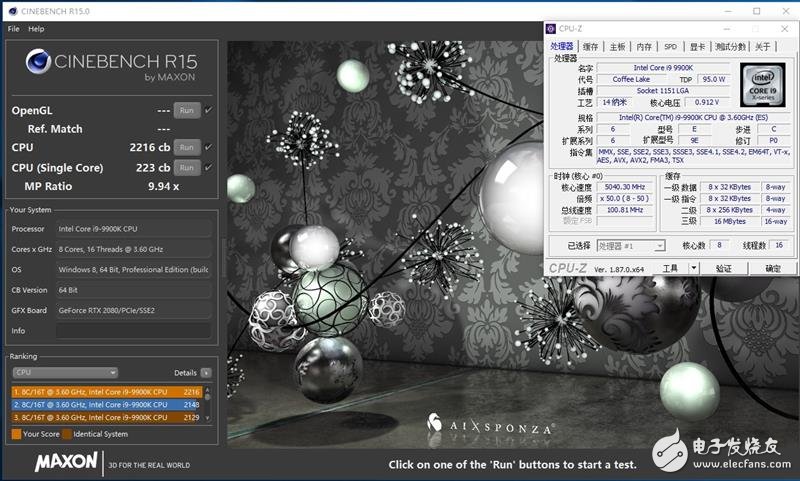This screenshot has height=481, width=800.
Task: Click the bus speed value 100.81 MHz
Action: coord(625,210)
